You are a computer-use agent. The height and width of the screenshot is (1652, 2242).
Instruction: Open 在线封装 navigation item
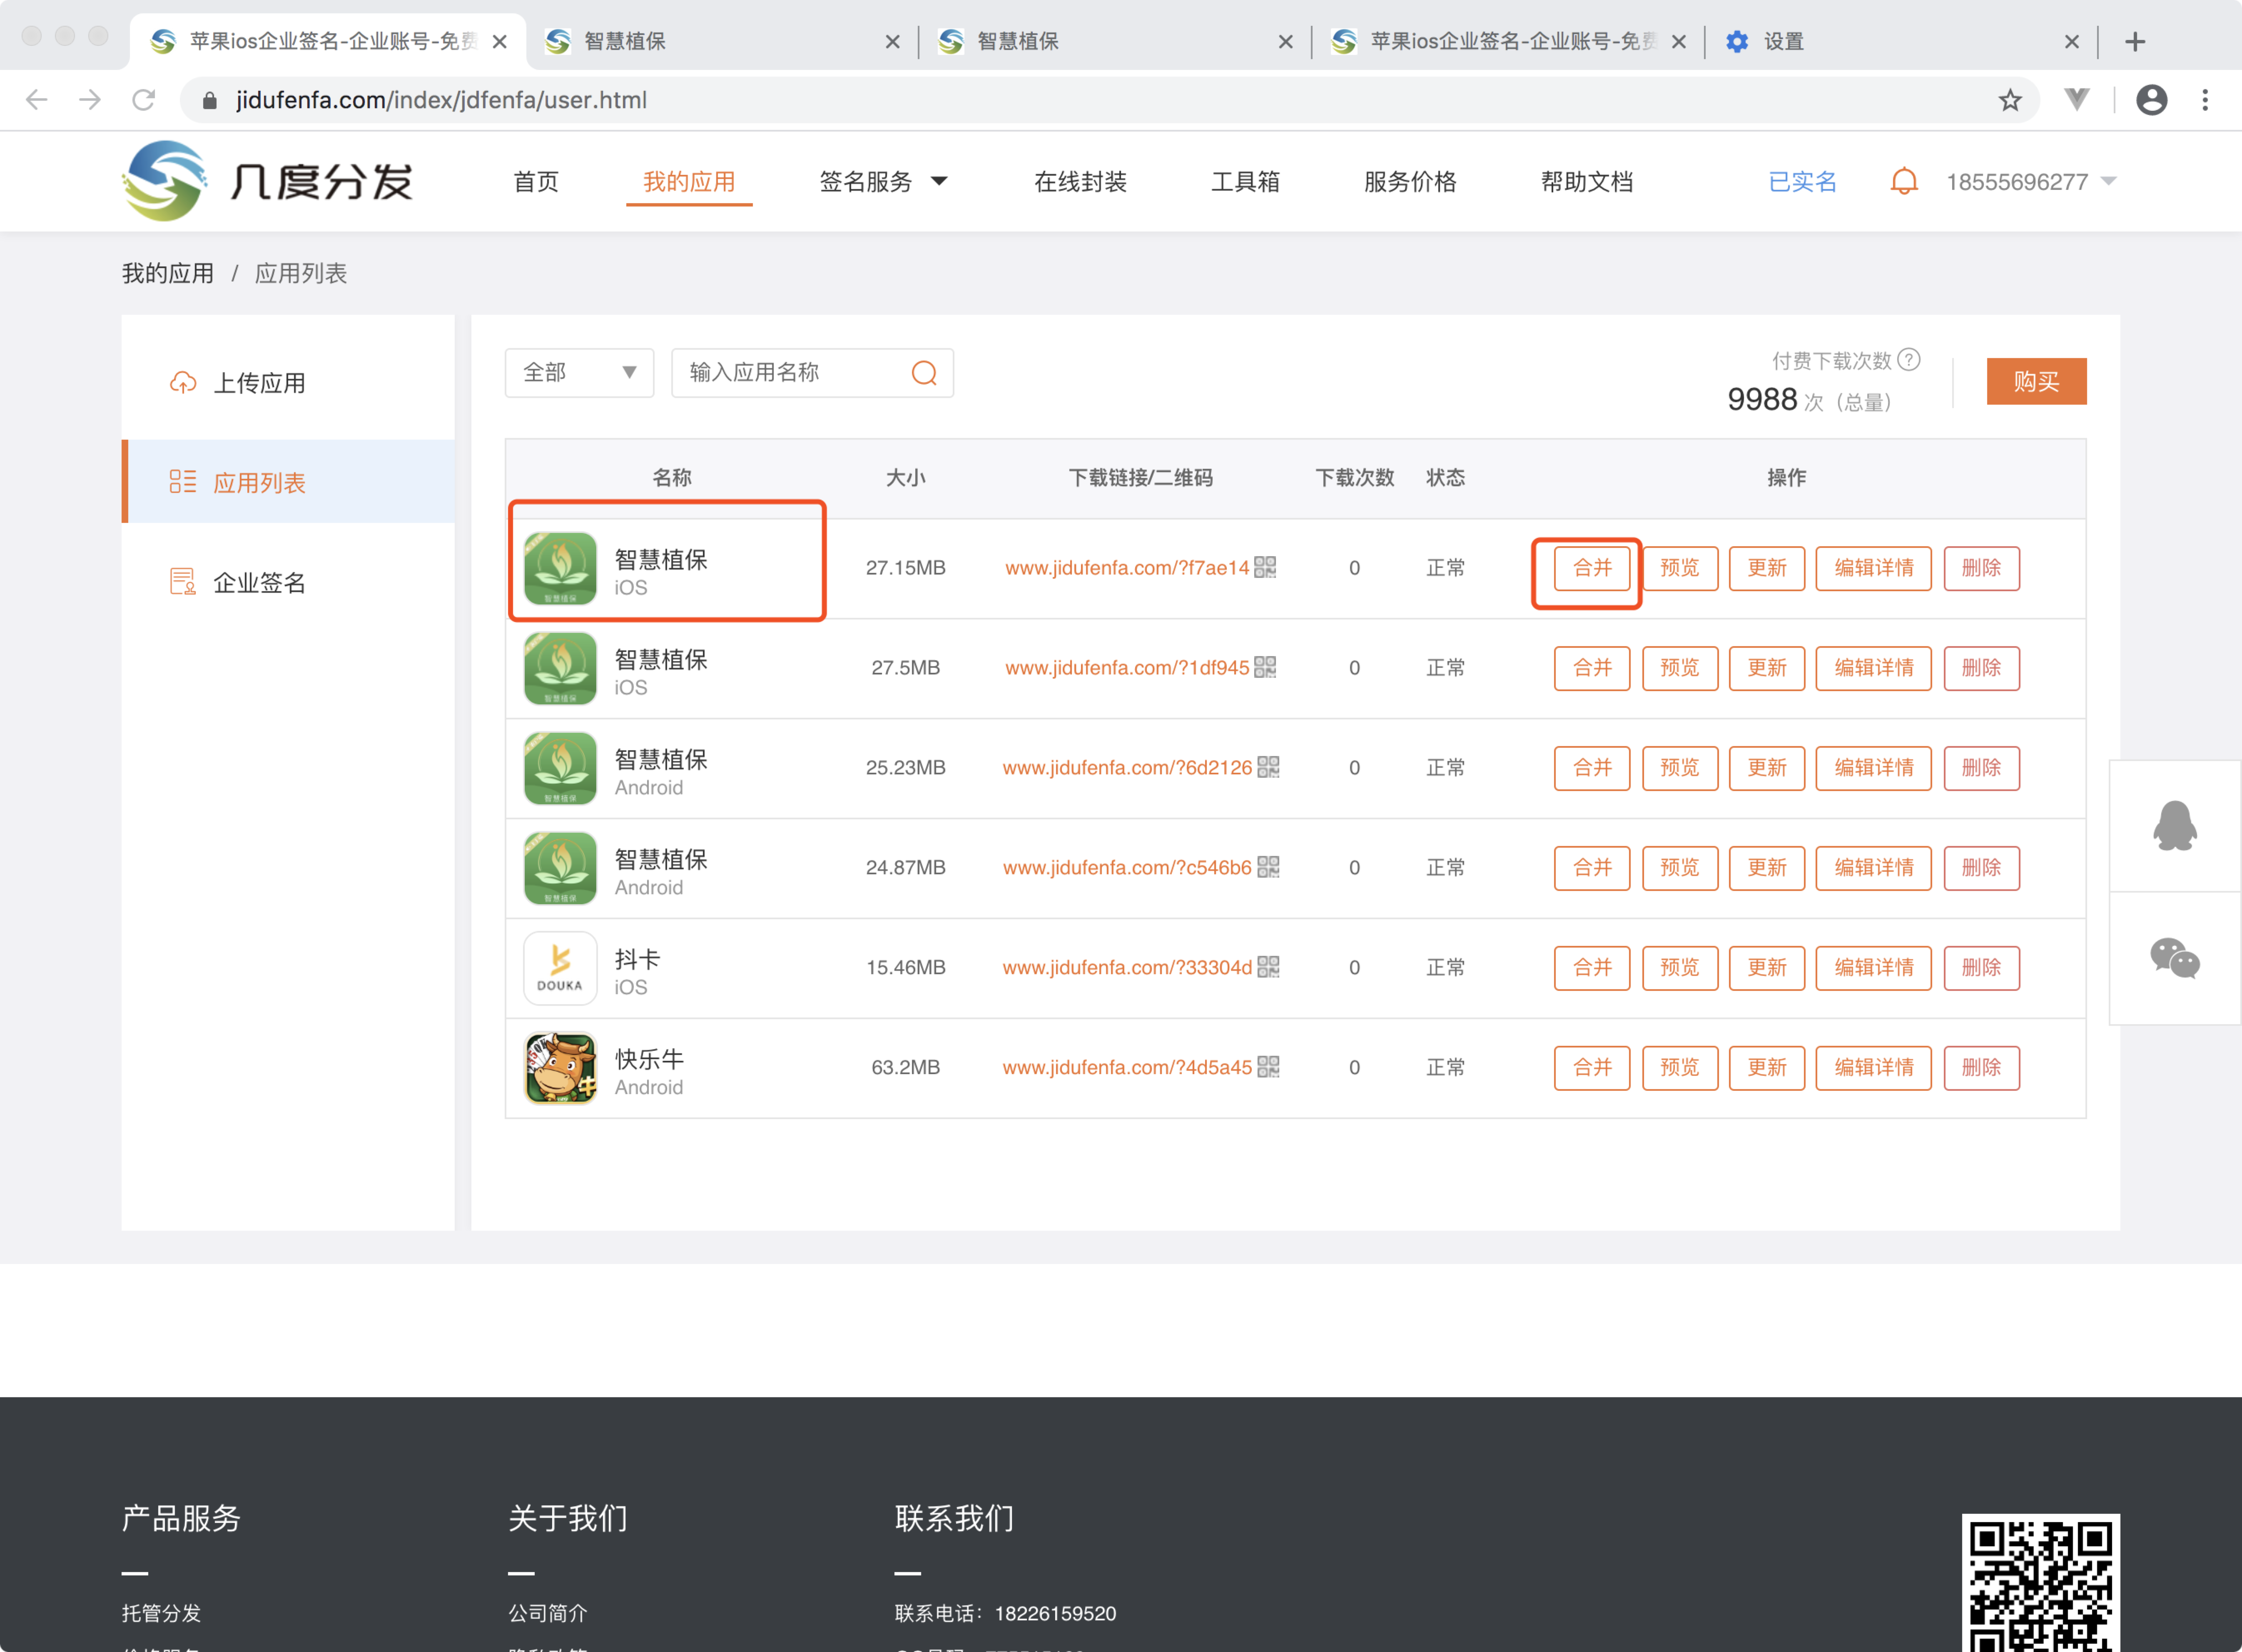1080,182
